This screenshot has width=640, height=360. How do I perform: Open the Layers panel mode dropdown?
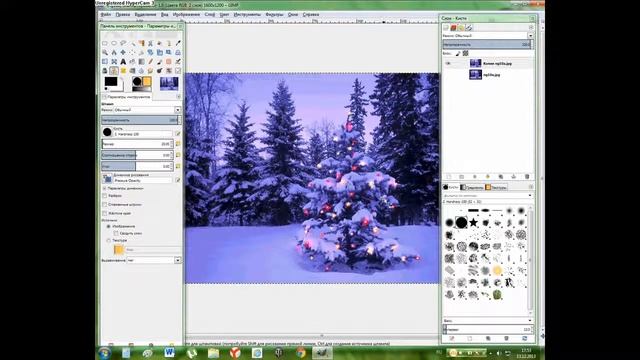pyautogui.click(x=487, y=36)
